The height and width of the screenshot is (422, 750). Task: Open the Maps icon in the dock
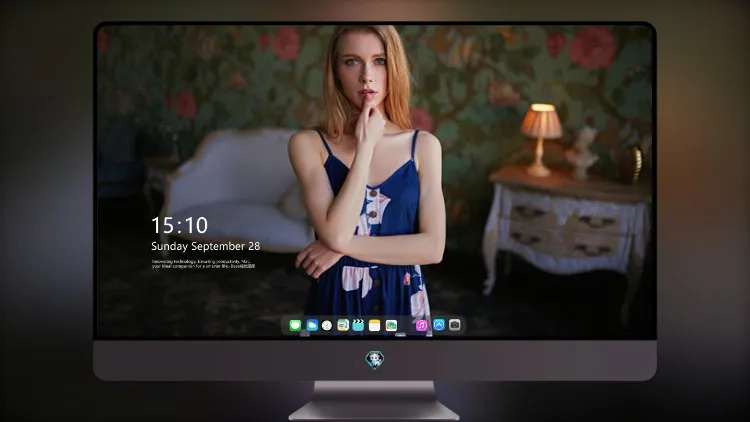343,325
